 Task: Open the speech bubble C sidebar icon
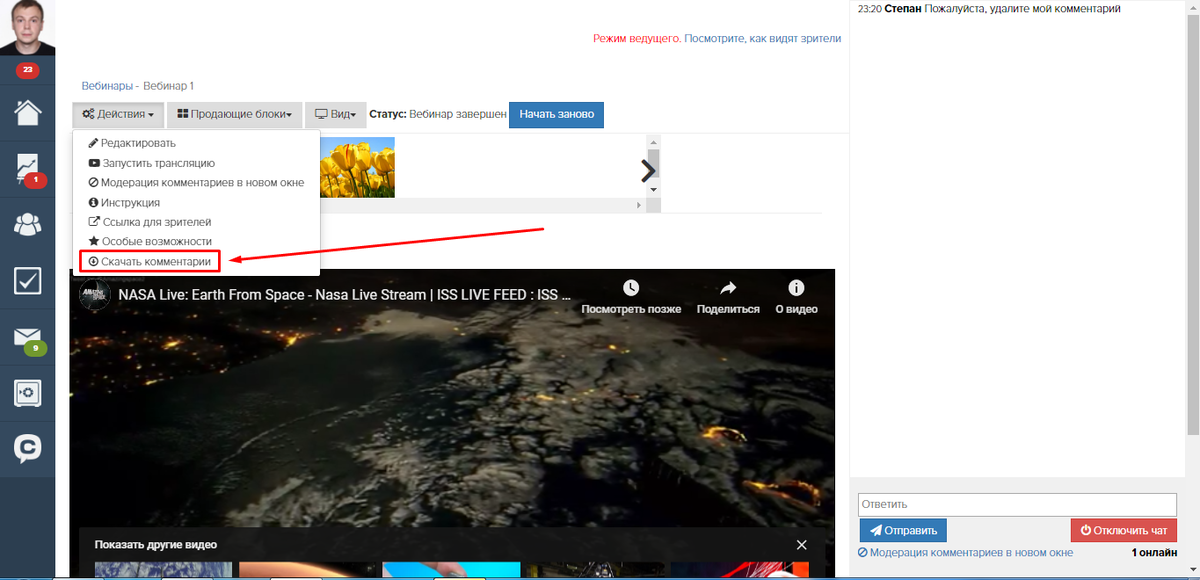click(x=27, y=449)
